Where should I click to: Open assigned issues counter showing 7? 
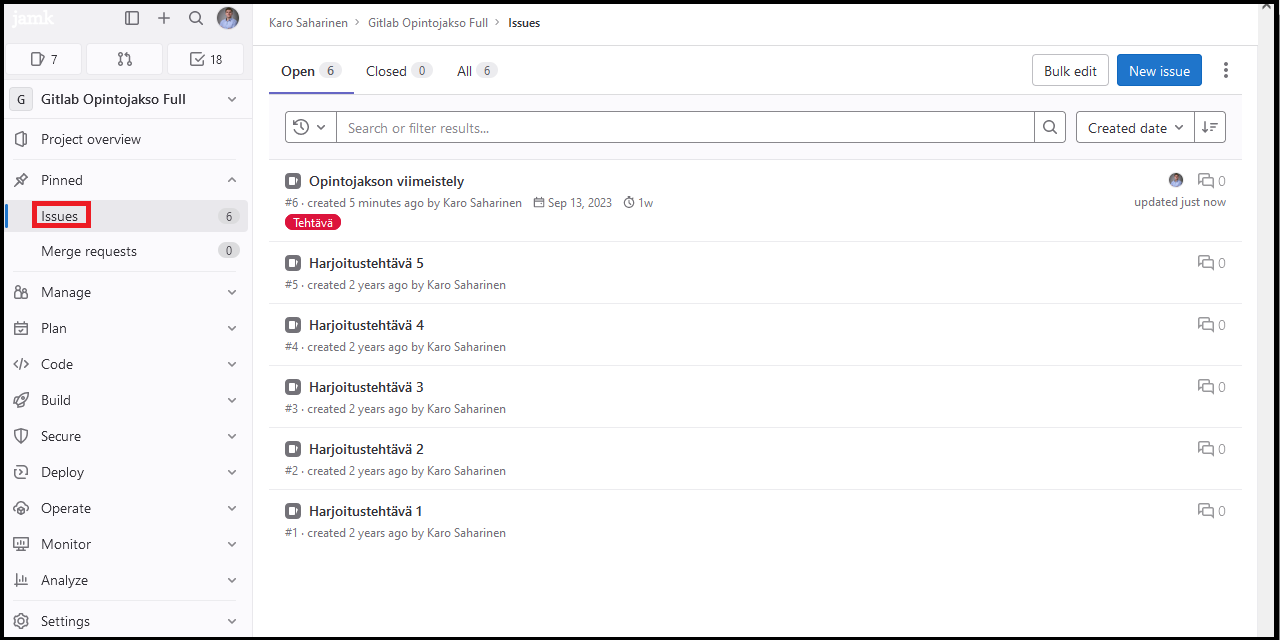(x=44, y=59)
